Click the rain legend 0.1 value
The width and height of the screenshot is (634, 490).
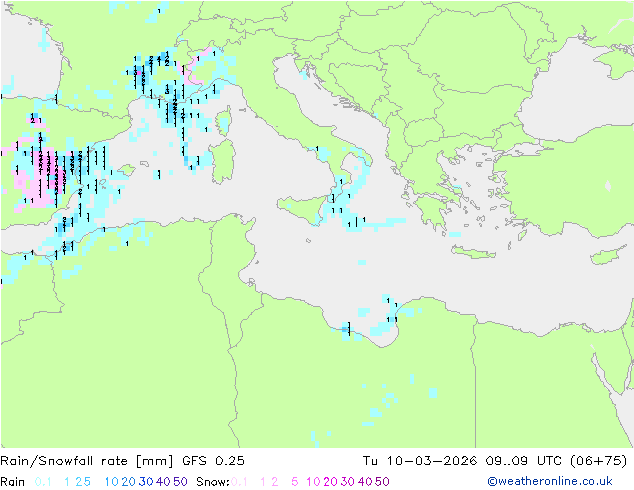pyautogui.click(x=43, y=482)
